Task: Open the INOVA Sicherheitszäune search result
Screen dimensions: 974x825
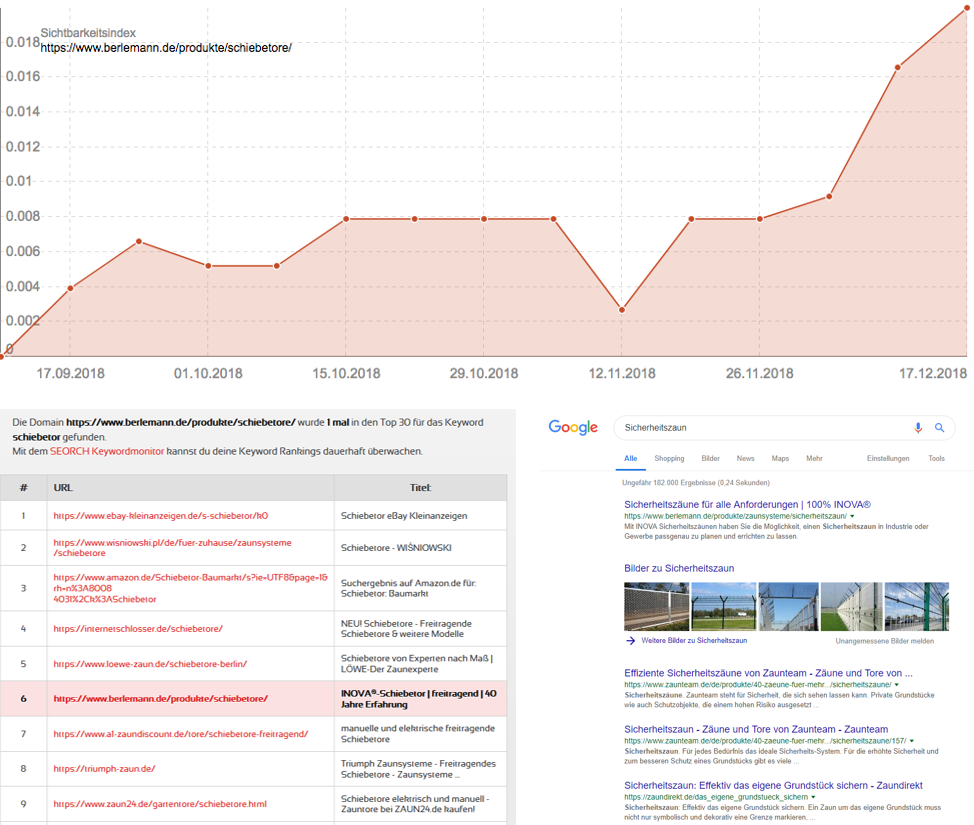Action: [x=748, y=504]
